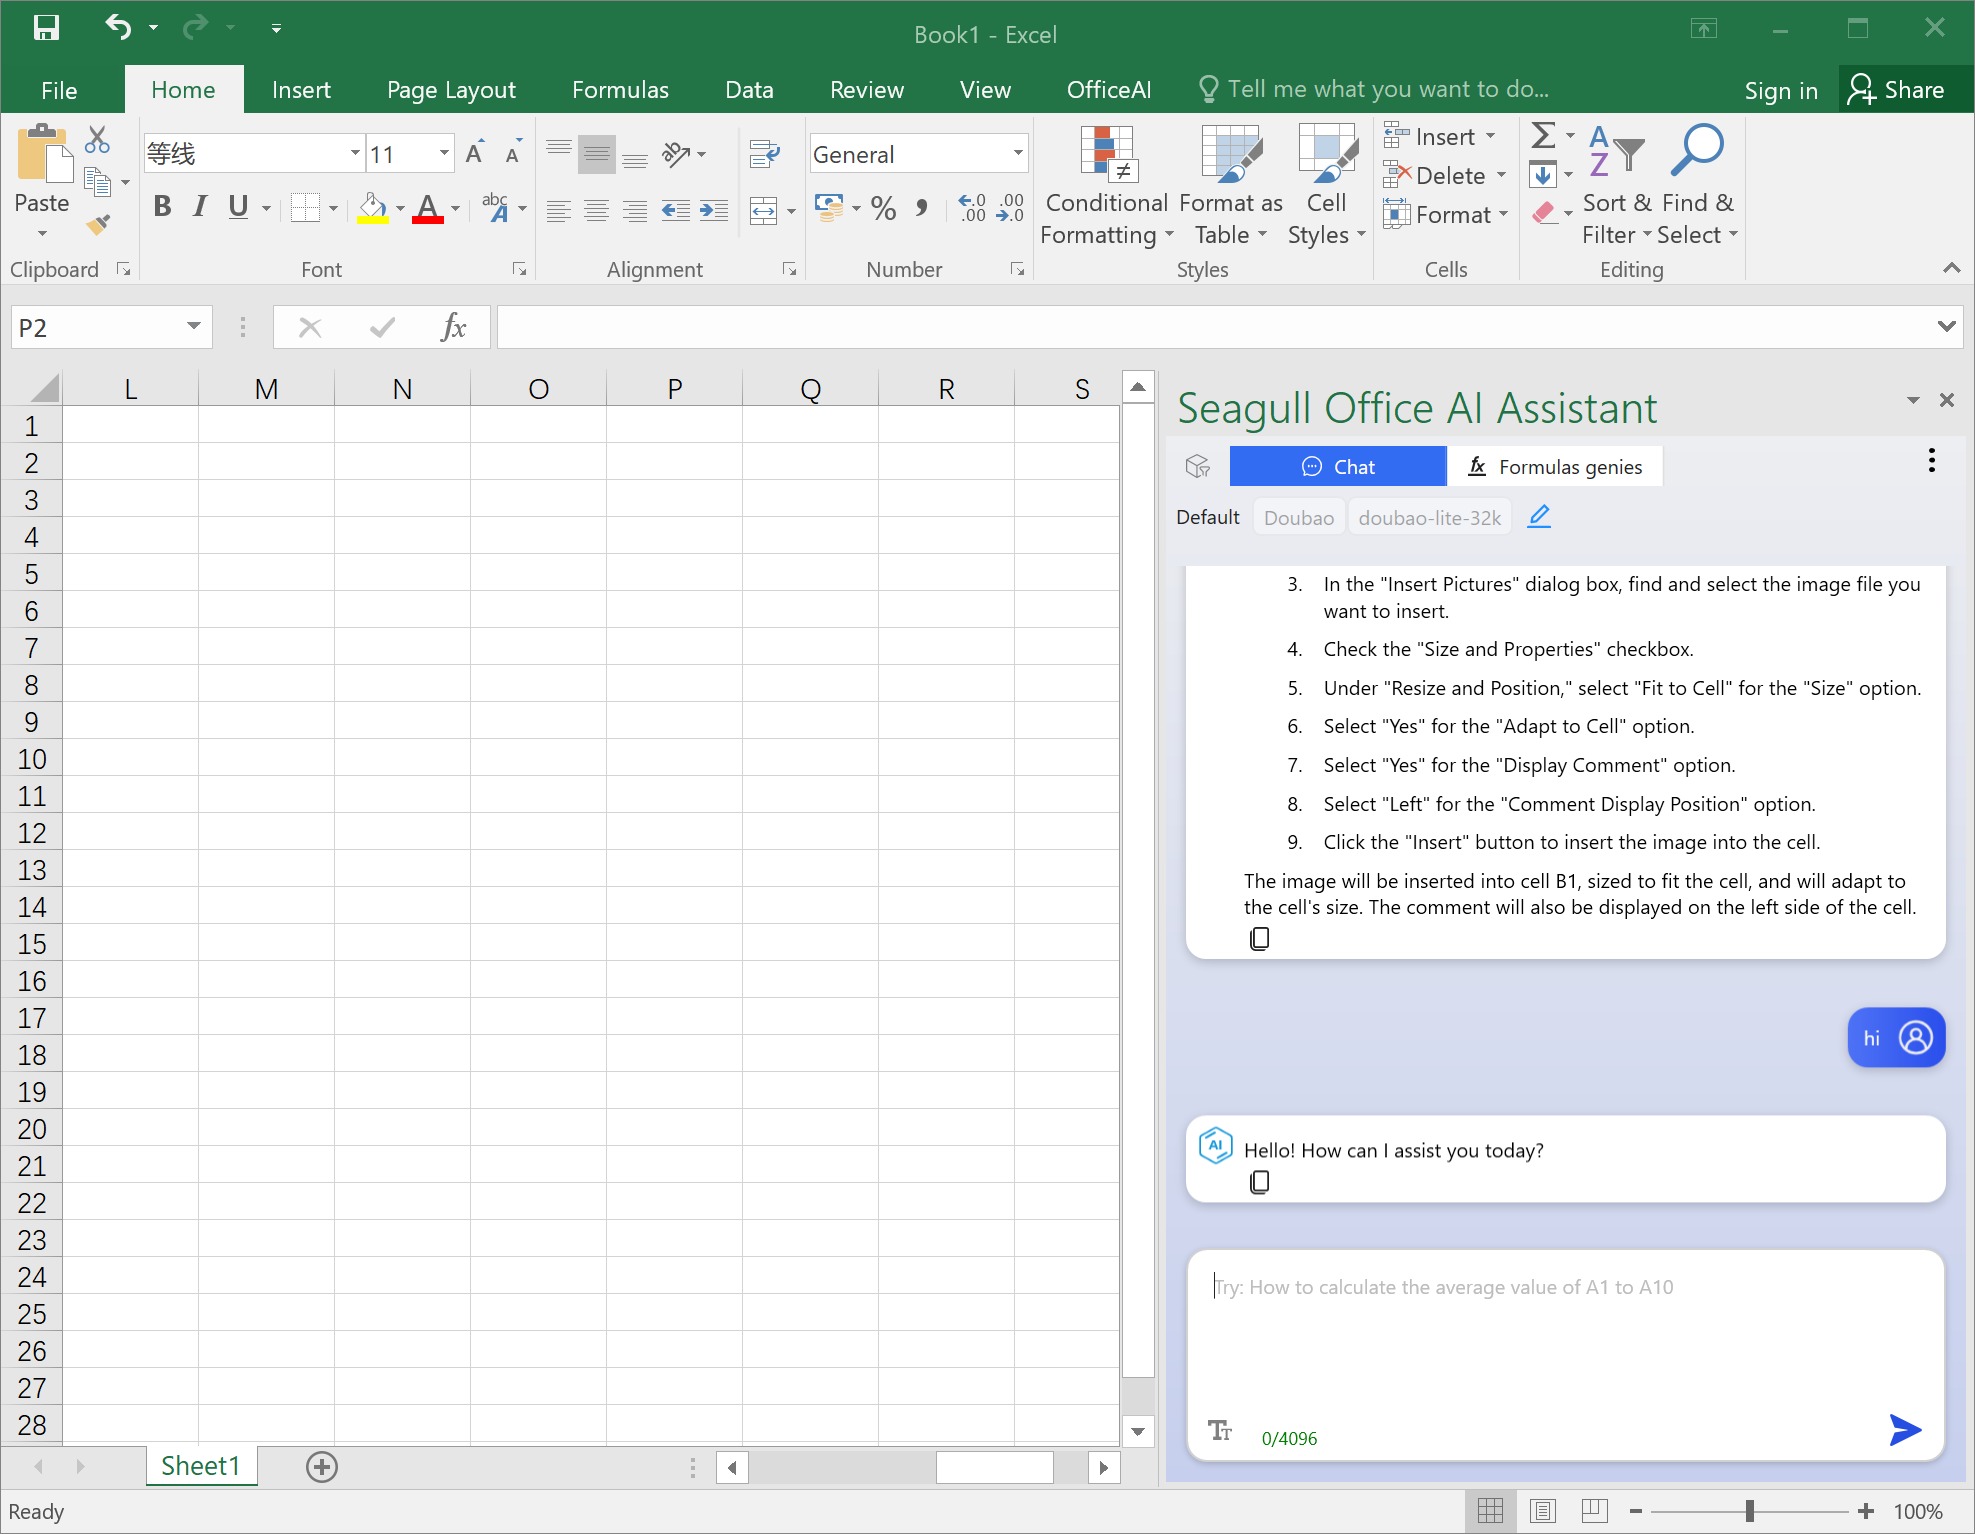Toggle Wrap Text
The height and width of the screenshot is (1534, 1975).
point(764,154)
